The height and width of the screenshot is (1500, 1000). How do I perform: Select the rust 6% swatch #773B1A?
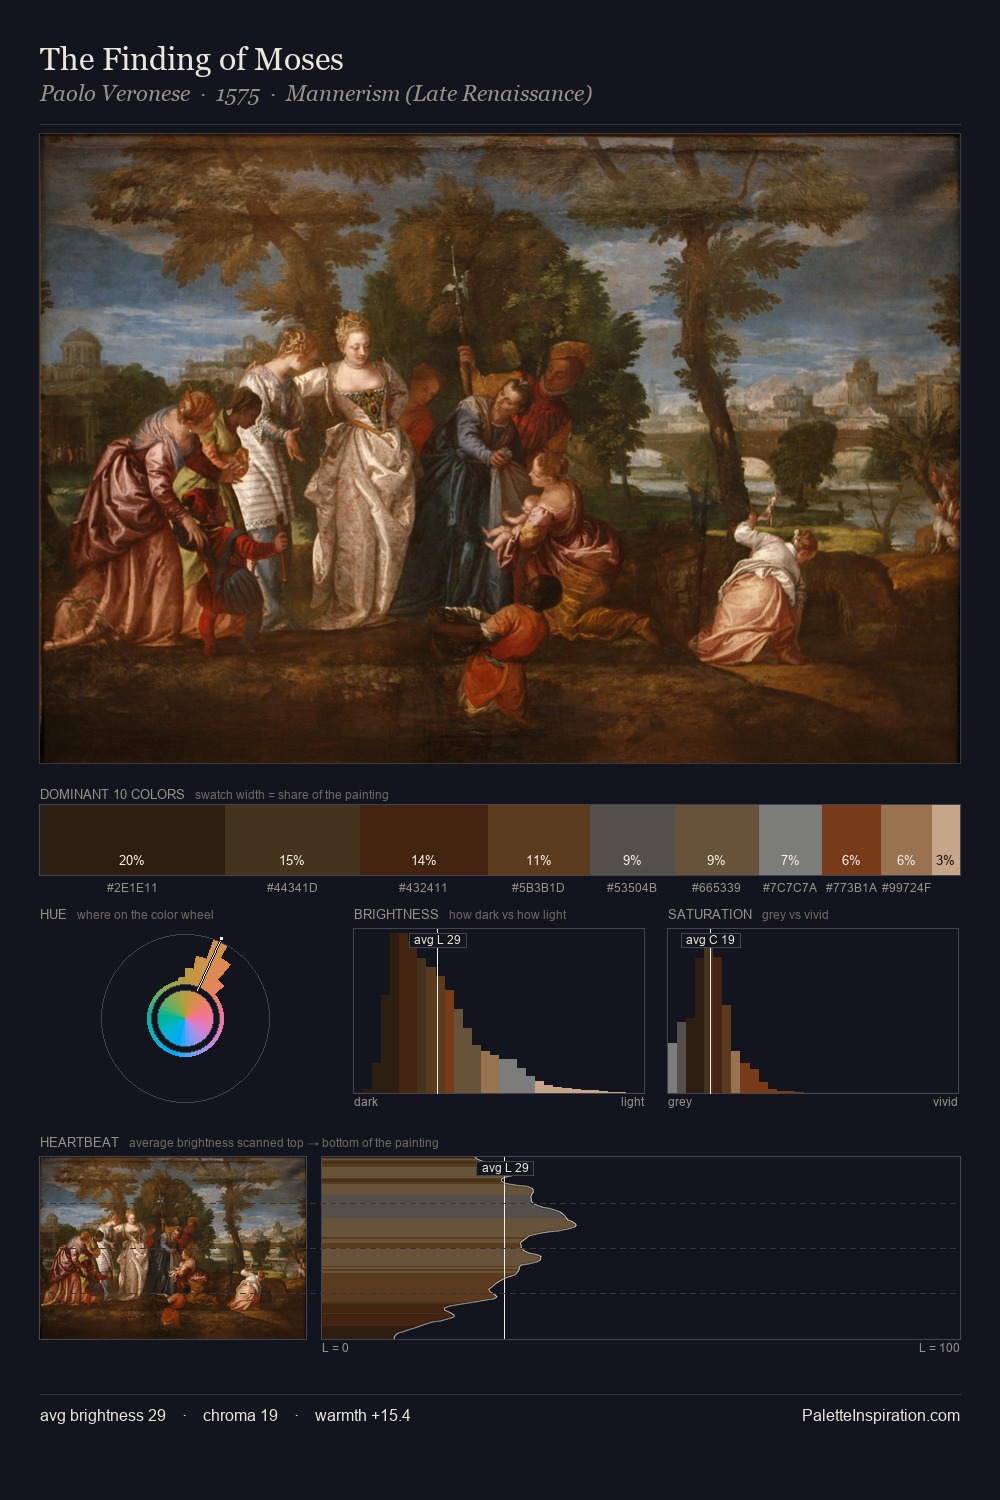point(851,840)
